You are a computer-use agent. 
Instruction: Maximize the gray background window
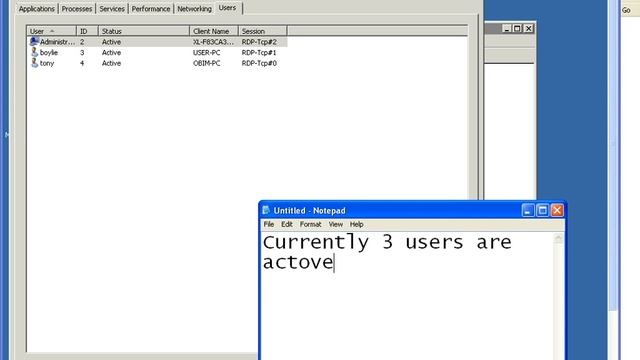pos(517,29)
